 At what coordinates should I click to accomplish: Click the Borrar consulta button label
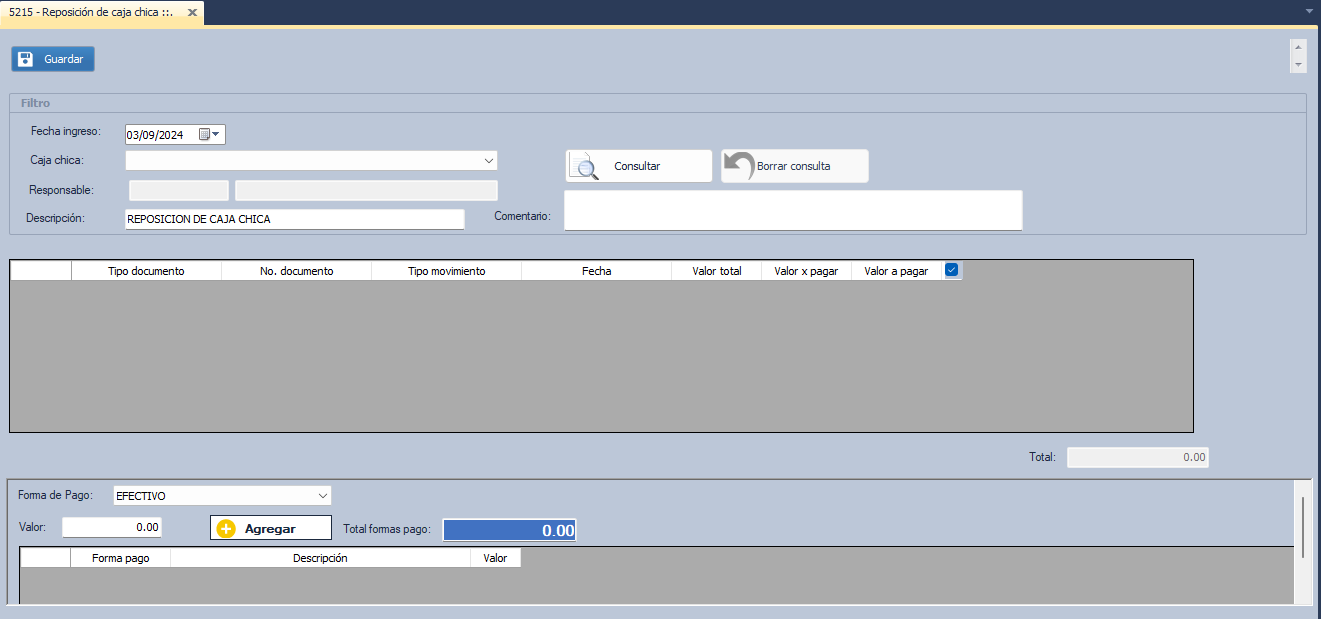(794, 166)
